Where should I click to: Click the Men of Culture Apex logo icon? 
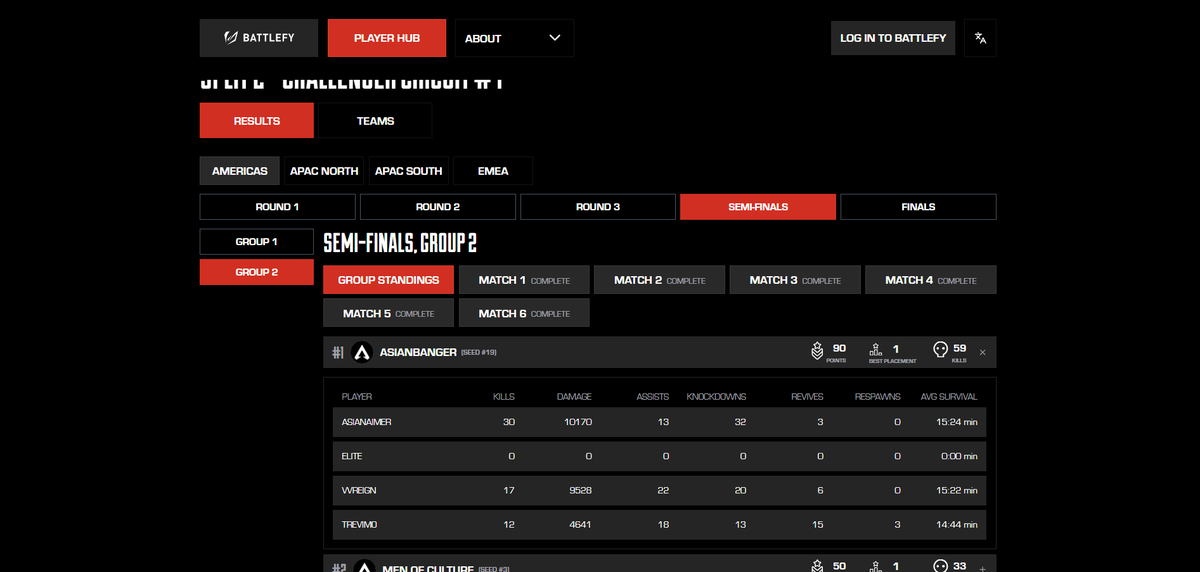click(362, 566)
